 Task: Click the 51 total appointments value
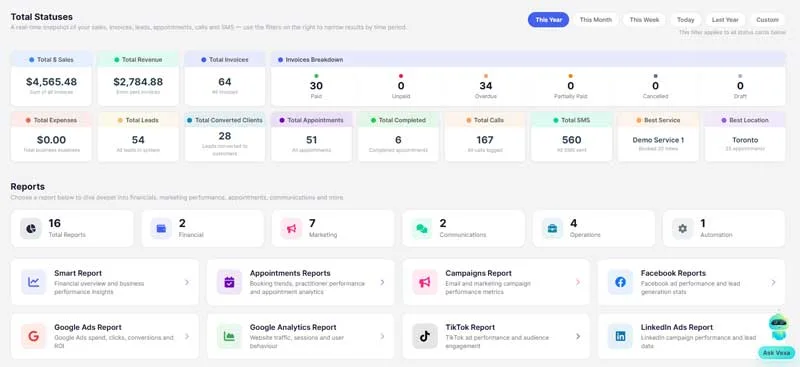pyautogui.click(x=312, y=140)
